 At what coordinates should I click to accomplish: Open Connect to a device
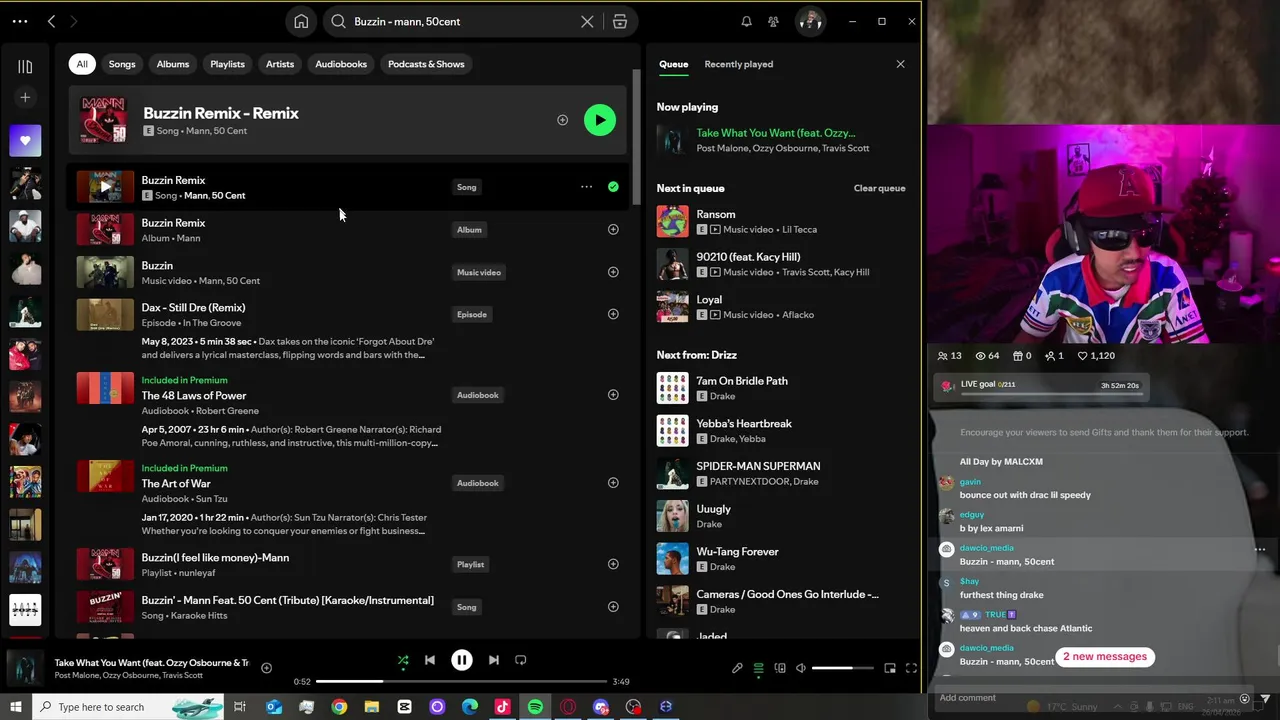780,668
